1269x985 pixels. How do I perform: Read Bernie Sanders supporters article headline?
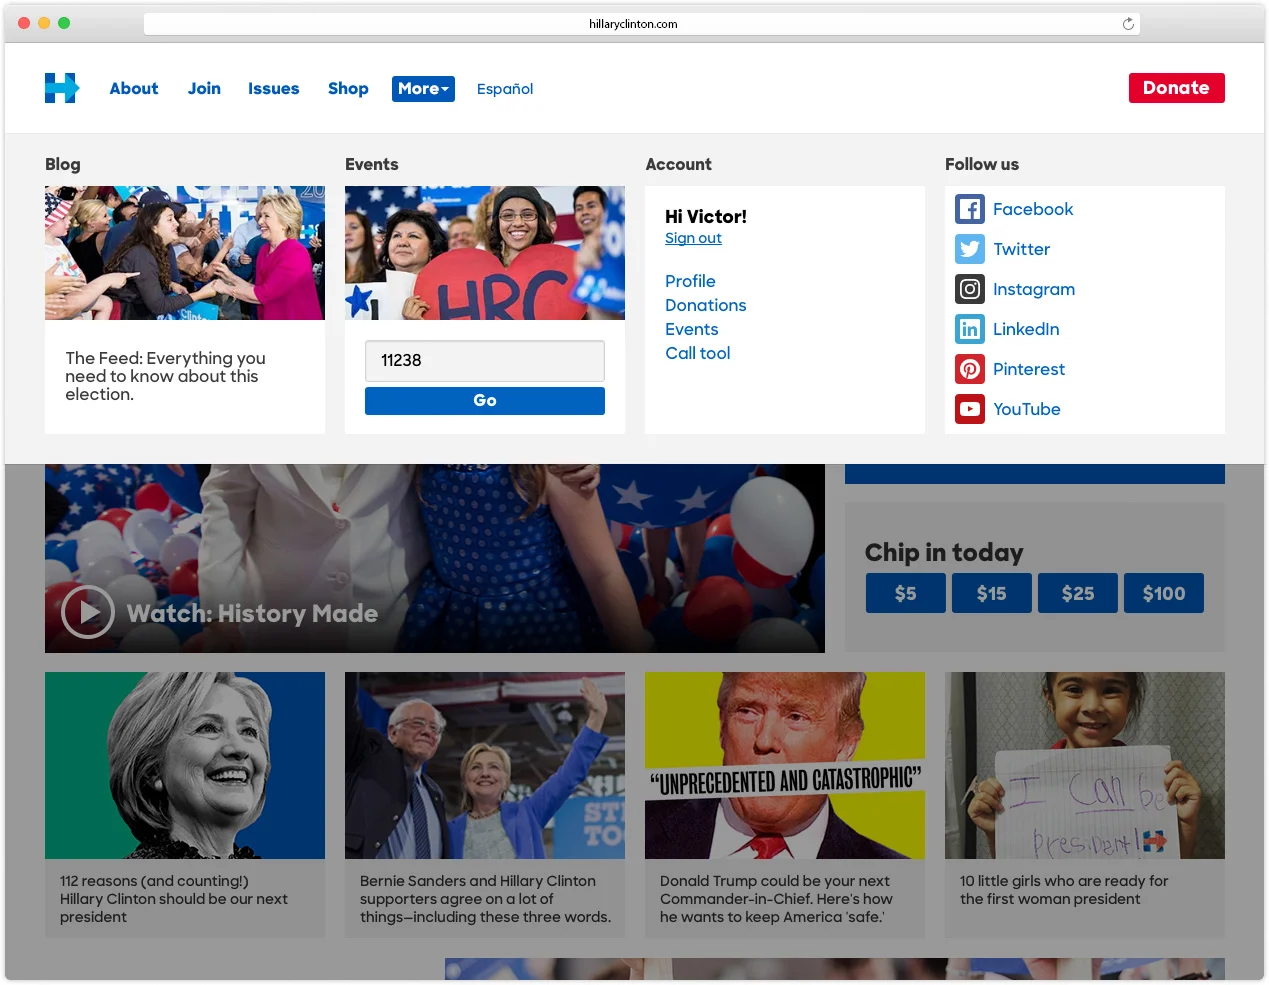485,899
